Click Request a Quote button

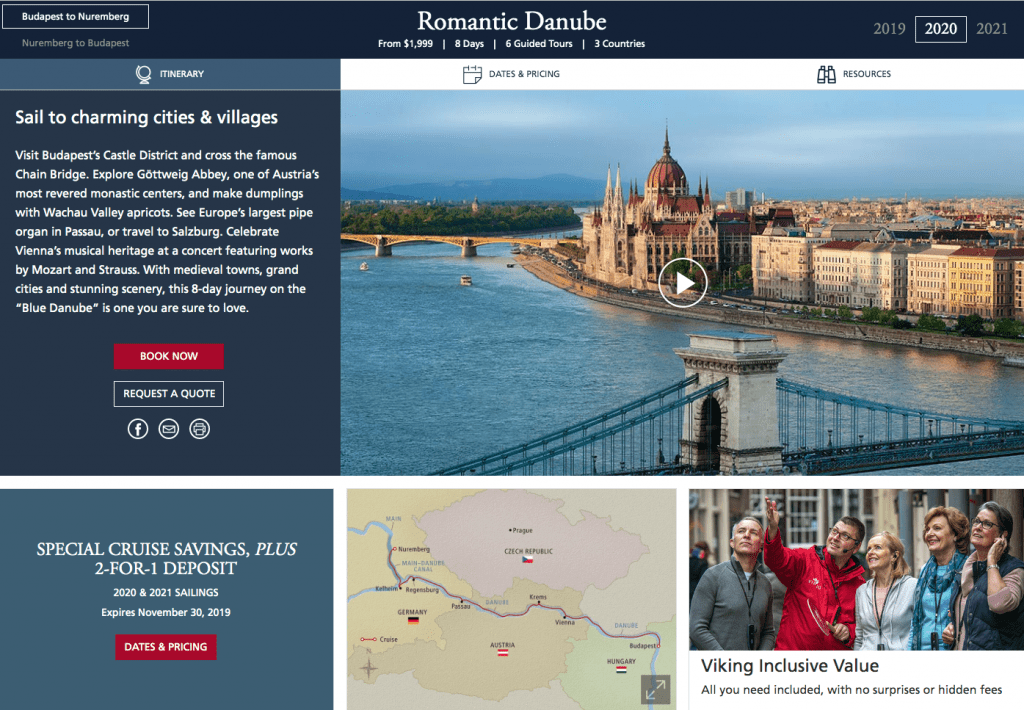pos(168,394)
